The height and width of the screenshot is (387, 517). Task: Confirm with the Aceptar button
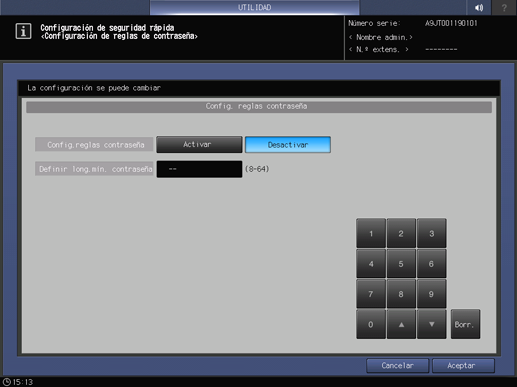click(x=463, y=366)
